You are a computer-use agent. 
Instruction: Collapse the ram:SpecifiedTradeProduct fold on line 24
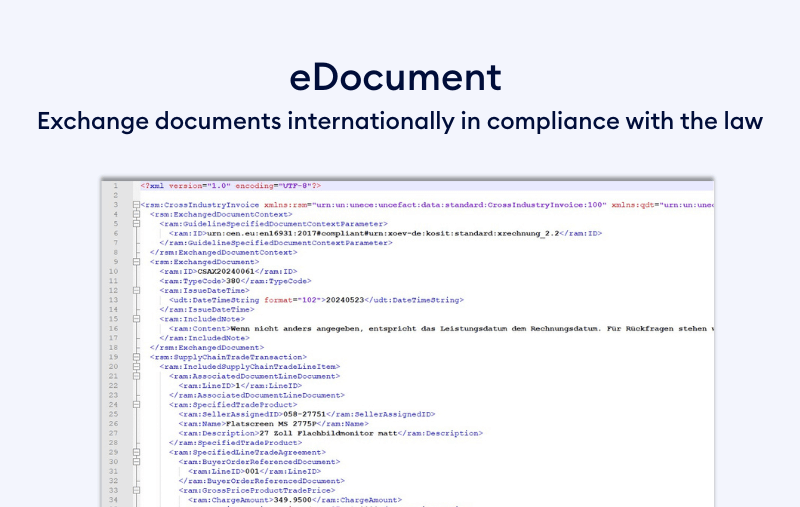click(x=136, y=404)
